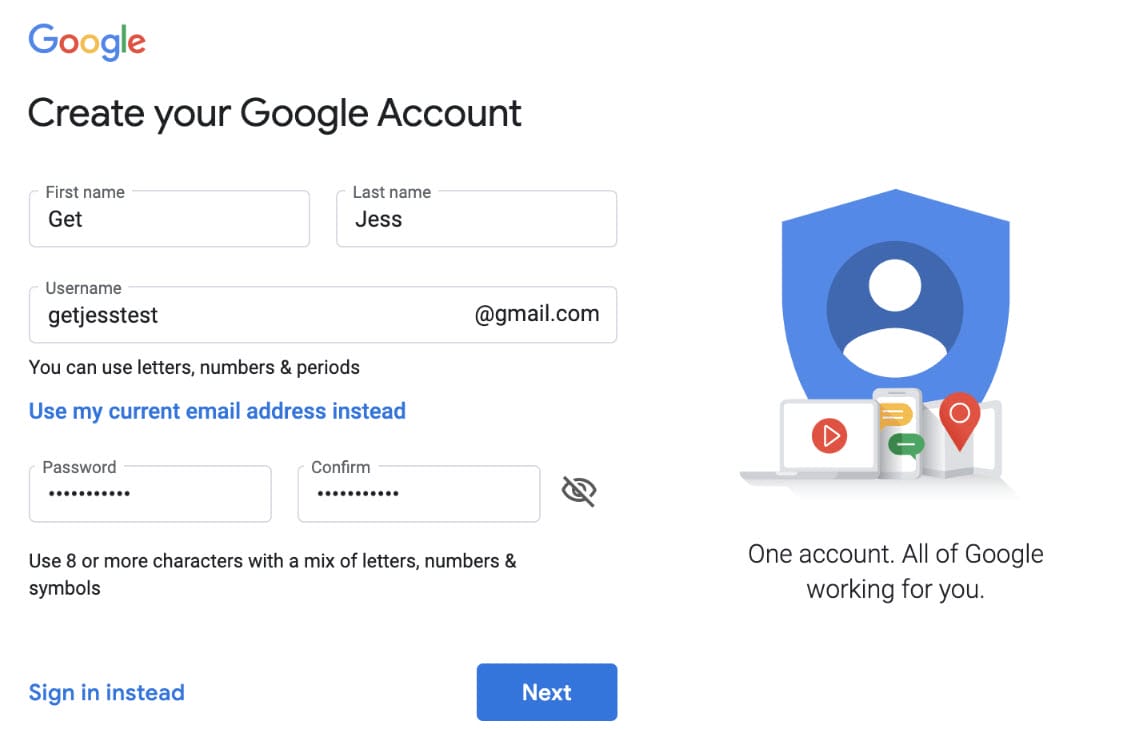
Task: Click the First name field
Action: pyautogui.click(x=169, y=220)
